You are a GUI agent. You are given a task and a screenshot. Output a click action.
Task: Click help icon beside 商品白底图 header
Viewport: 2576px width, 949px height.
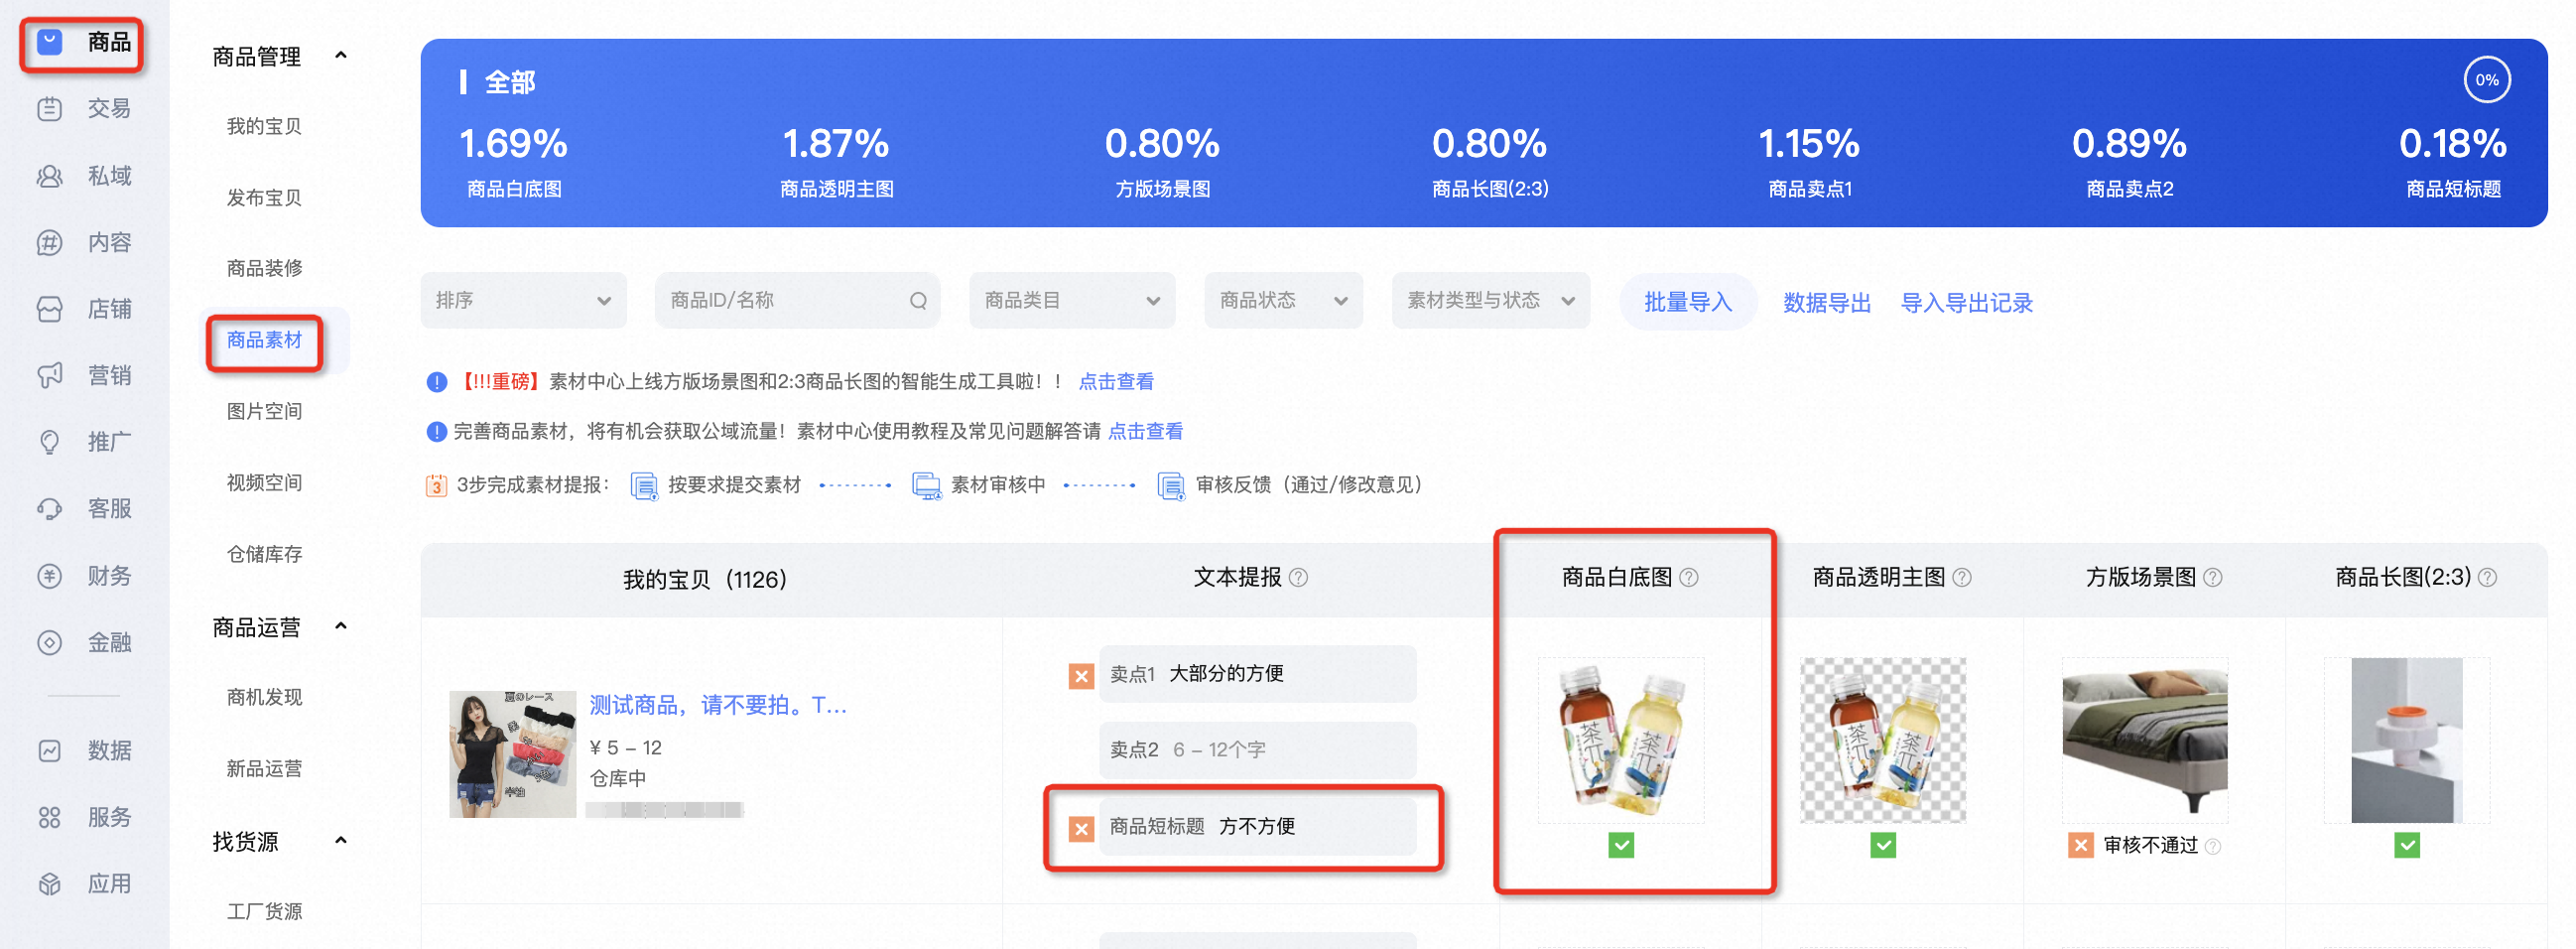[x=1689, y=577]
